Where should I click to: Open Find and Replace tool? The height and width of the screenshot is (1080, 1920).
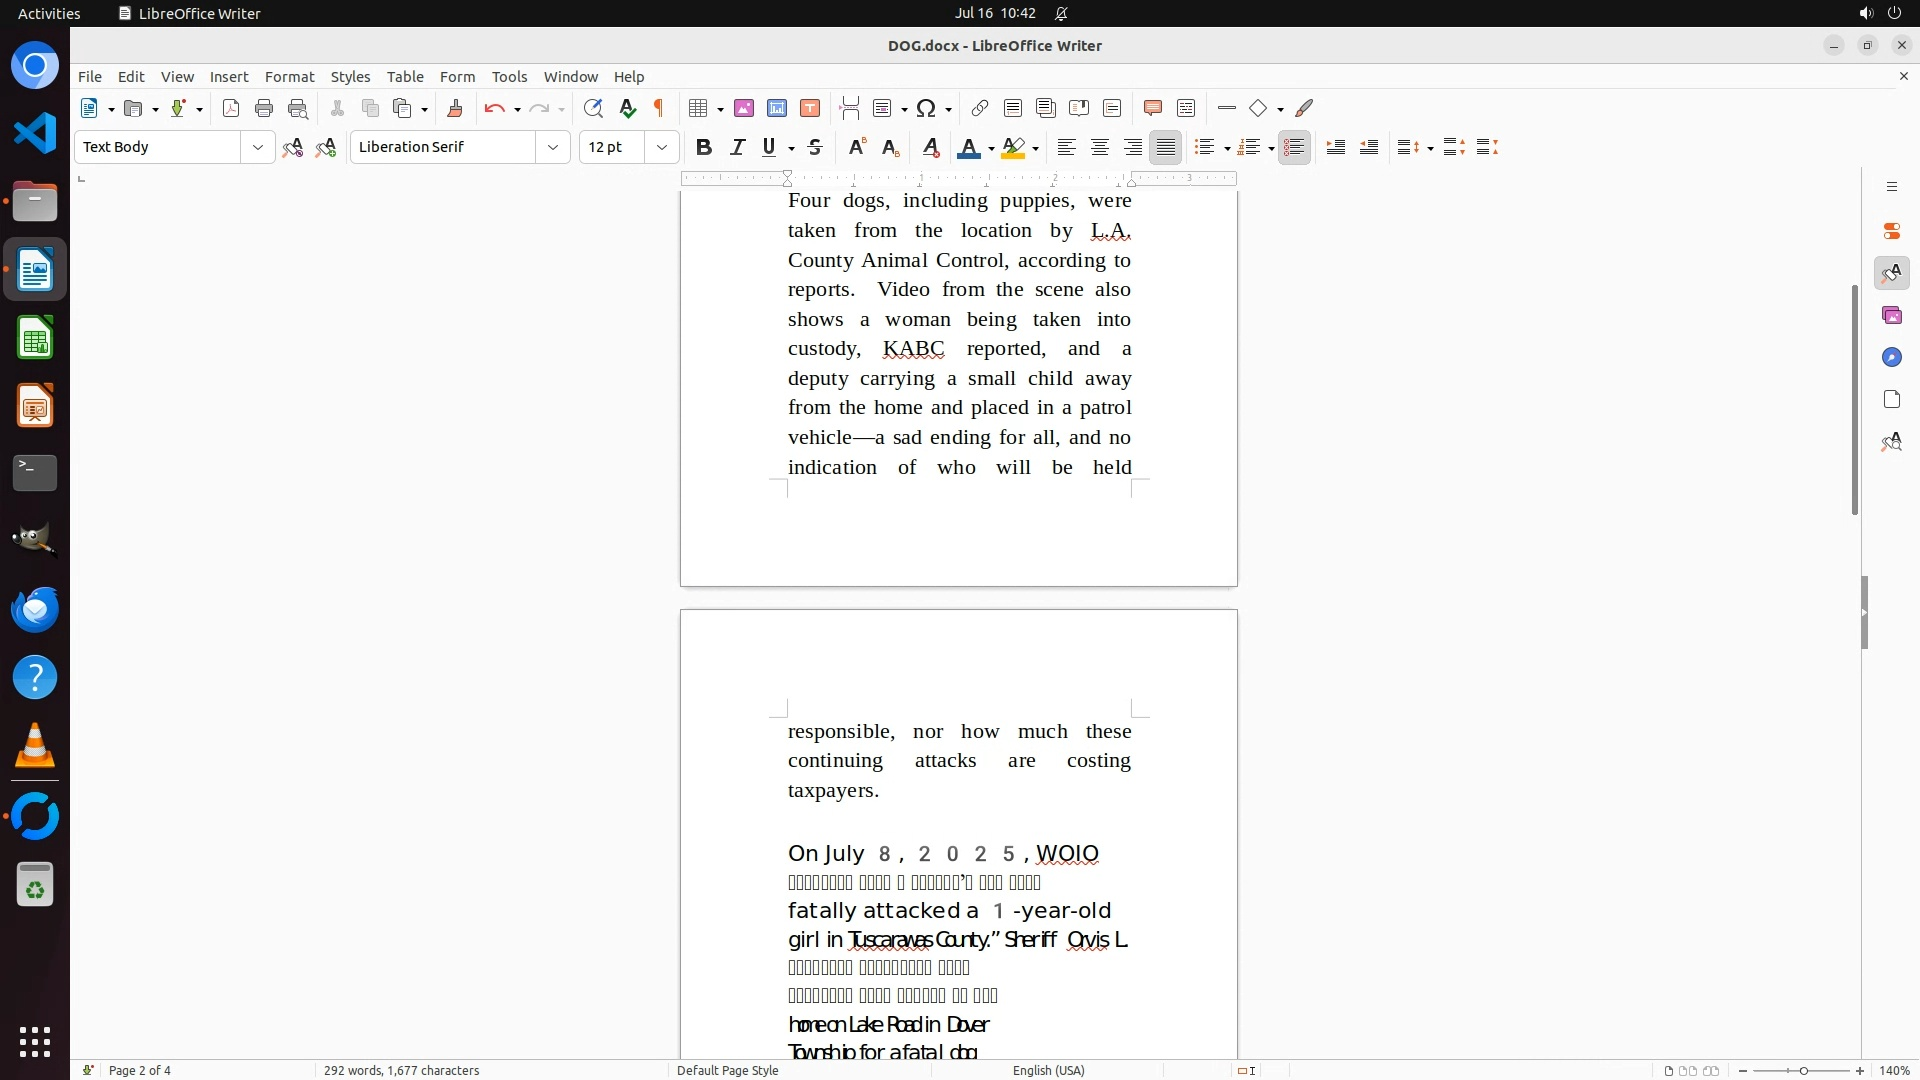tap(593, 109)
